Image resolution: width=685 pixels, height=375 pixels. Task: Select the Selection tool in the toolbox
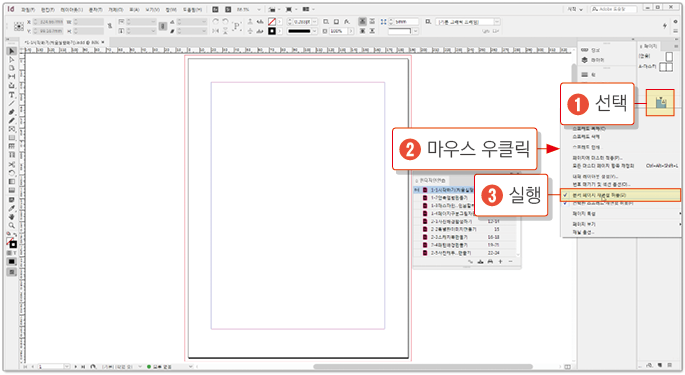click(12, 51)
